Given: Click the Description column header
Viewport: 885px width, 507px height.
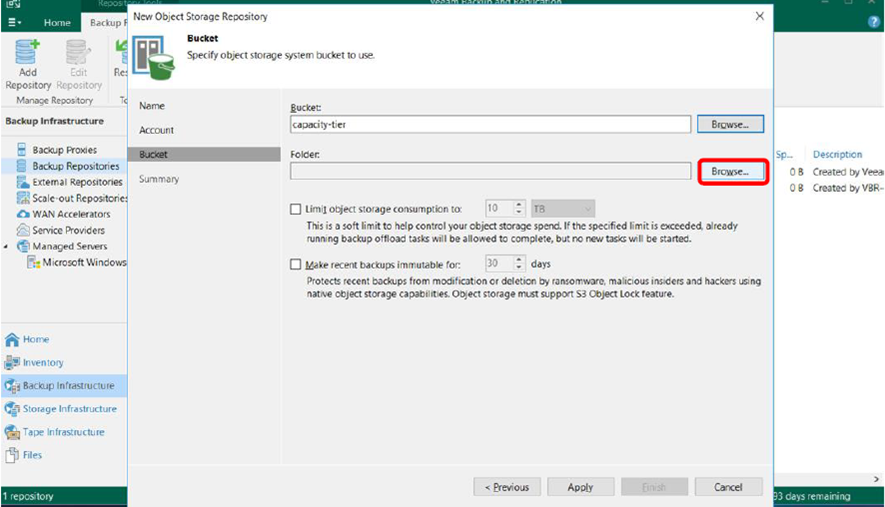Looking at the screenshot, I should click(x=837, y=154).
